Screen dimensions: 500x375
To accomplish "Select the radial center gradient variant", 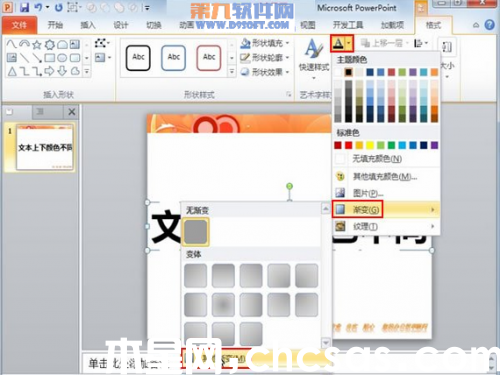I will point(223,304).
